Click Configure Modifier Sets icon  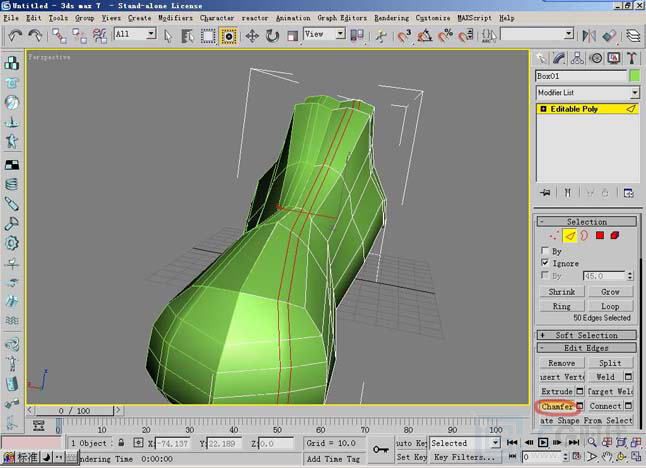pyautogui.click(x=628, y=193)
